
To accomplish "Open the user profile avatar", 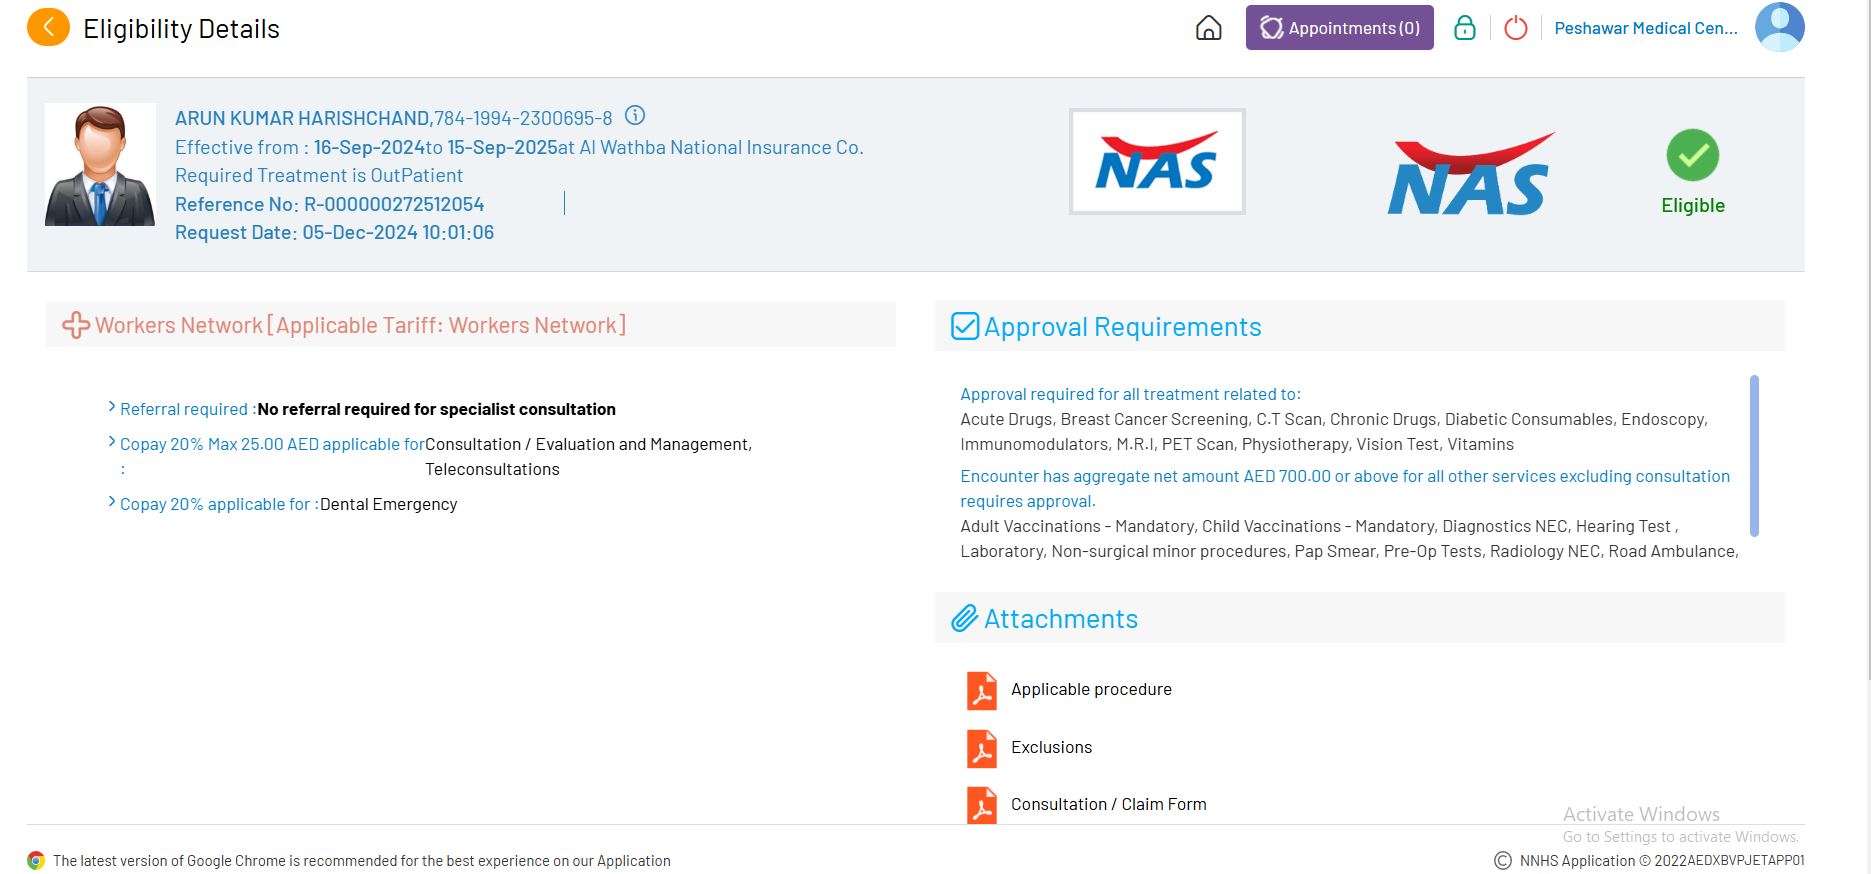I will click(1779, 27).
